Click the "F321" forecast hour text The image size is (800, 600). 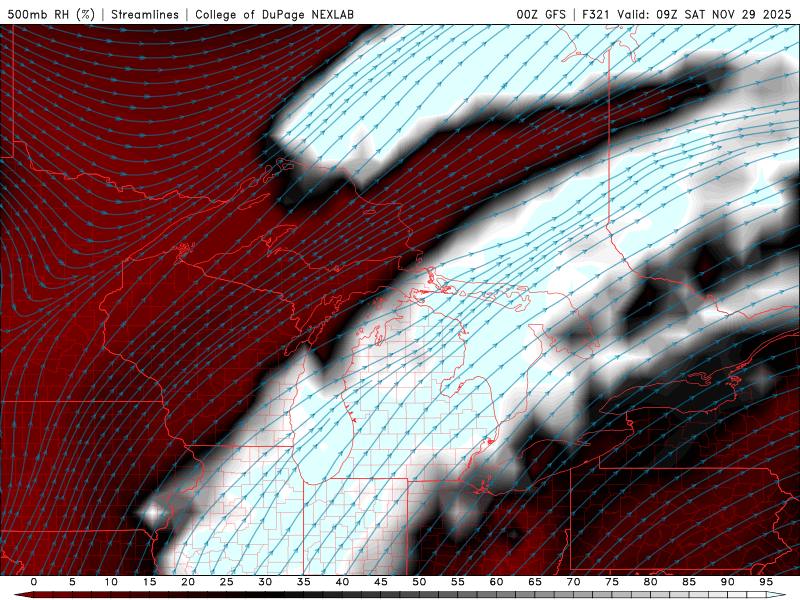pyautogui.click(x=595, y=14)
